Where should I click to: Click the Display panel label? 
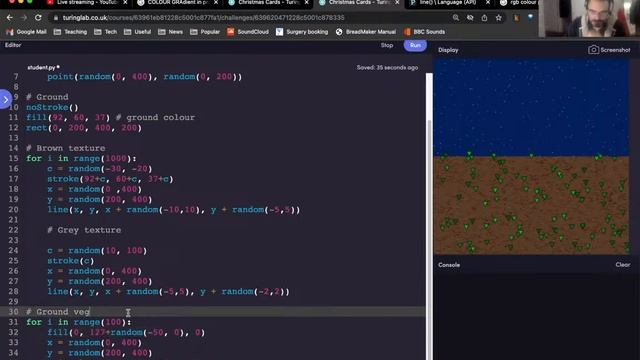(x=448, y=50)
